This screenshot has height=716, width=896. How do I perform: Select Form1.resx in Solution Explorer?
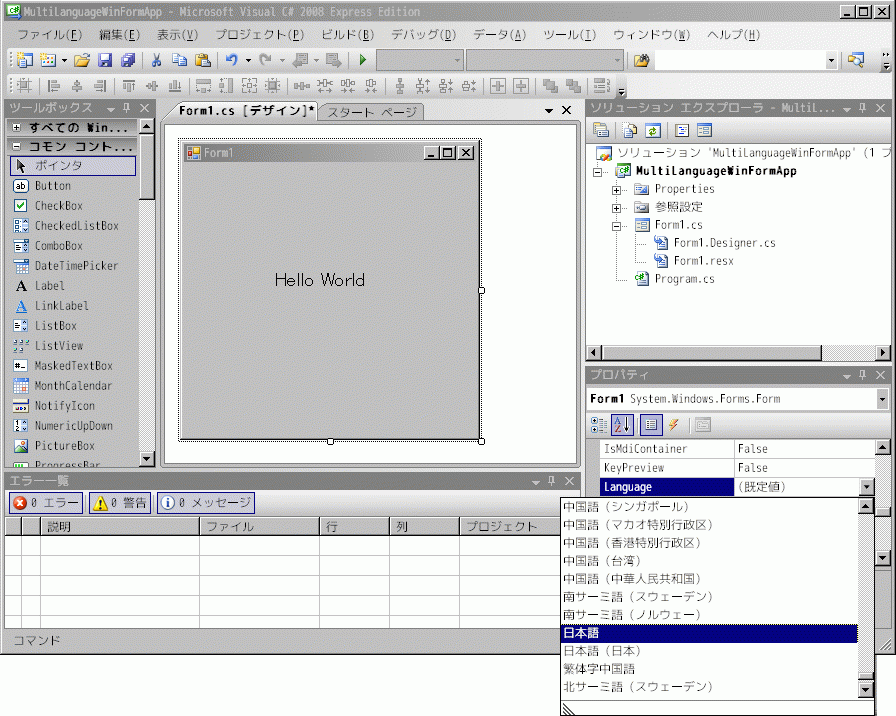[703, 261]
